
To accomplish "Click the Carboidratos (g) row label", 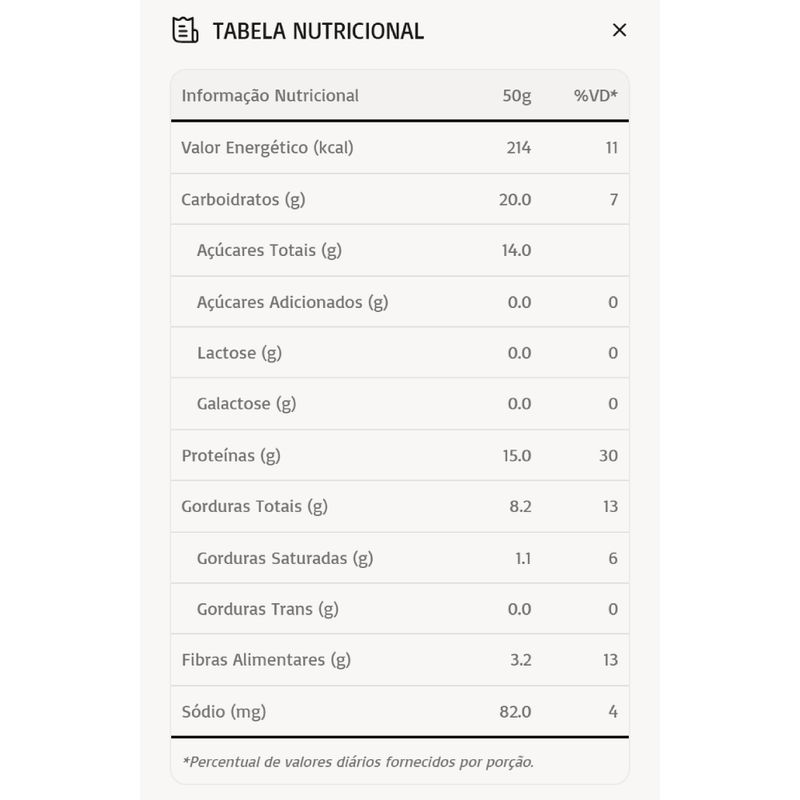I will tap(243, 199).
